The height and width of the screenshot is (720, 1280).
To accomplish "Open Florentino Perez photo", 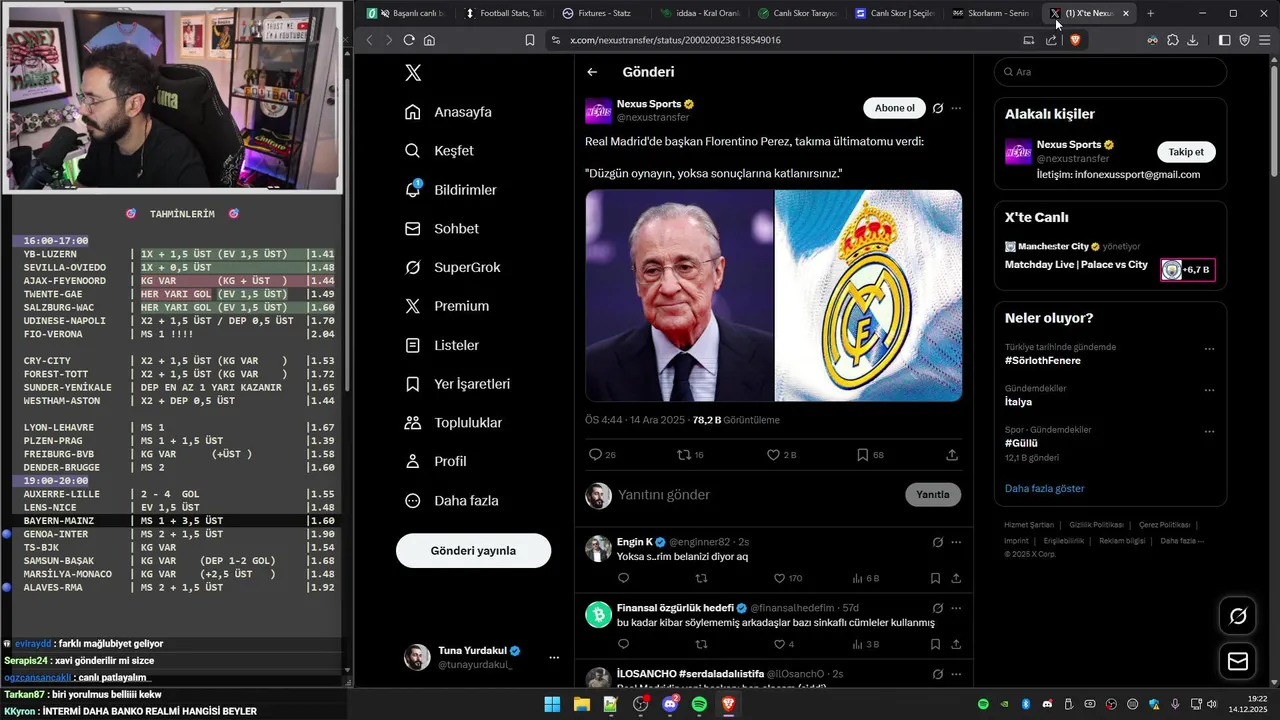I will pos(679,296).
